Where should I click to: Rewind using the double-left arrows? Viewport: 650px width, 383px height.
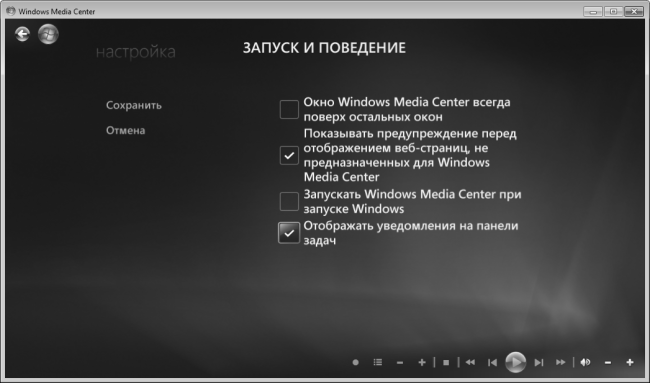[x=470, y=362]
